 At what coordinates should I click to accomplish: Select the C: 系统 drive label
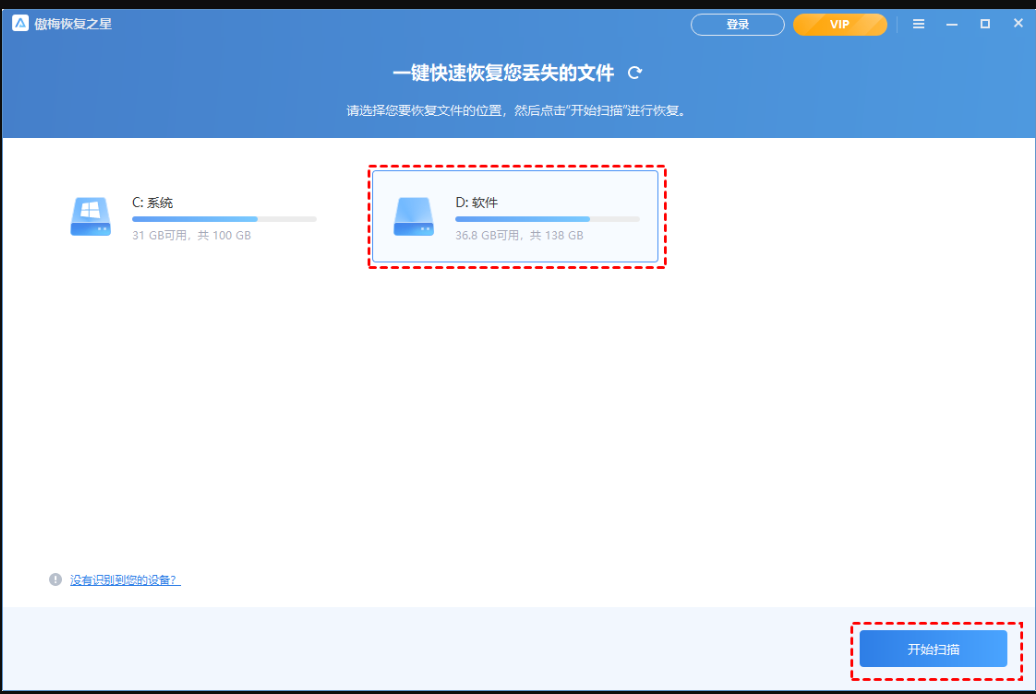click(153, 202)
